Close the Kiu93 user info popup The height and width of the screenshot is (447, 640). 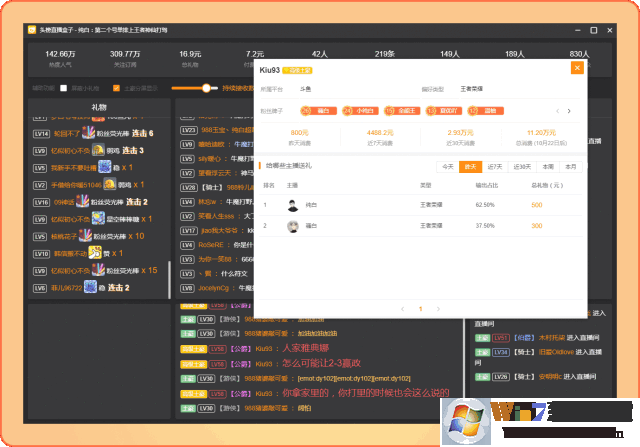pos(577,68)
